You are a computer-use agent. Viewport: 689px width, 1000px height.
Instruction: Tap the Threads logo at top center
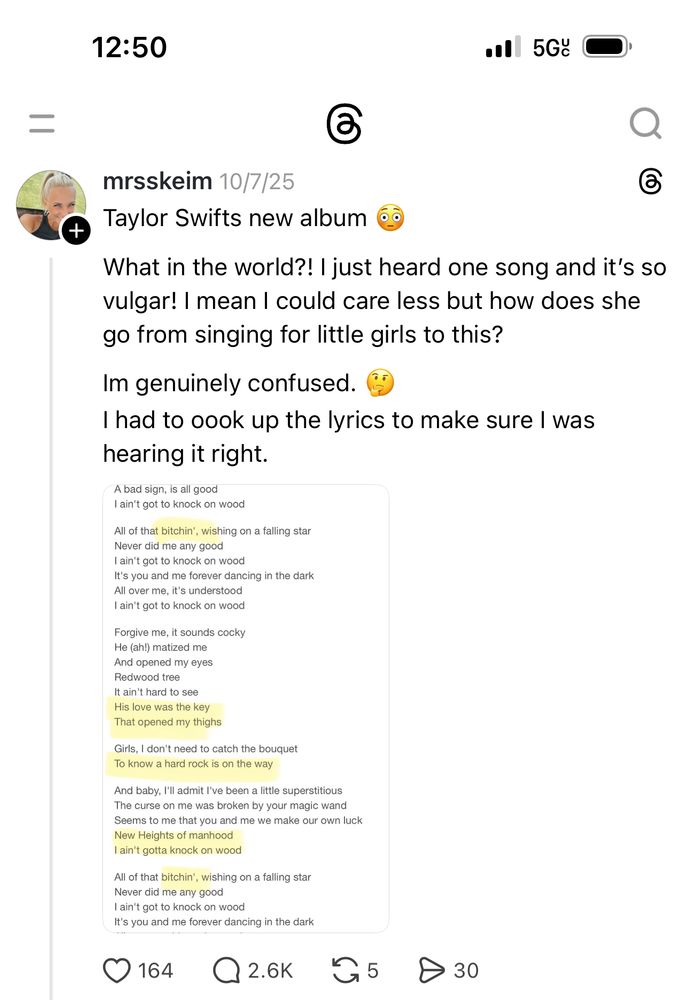[344, 125]
